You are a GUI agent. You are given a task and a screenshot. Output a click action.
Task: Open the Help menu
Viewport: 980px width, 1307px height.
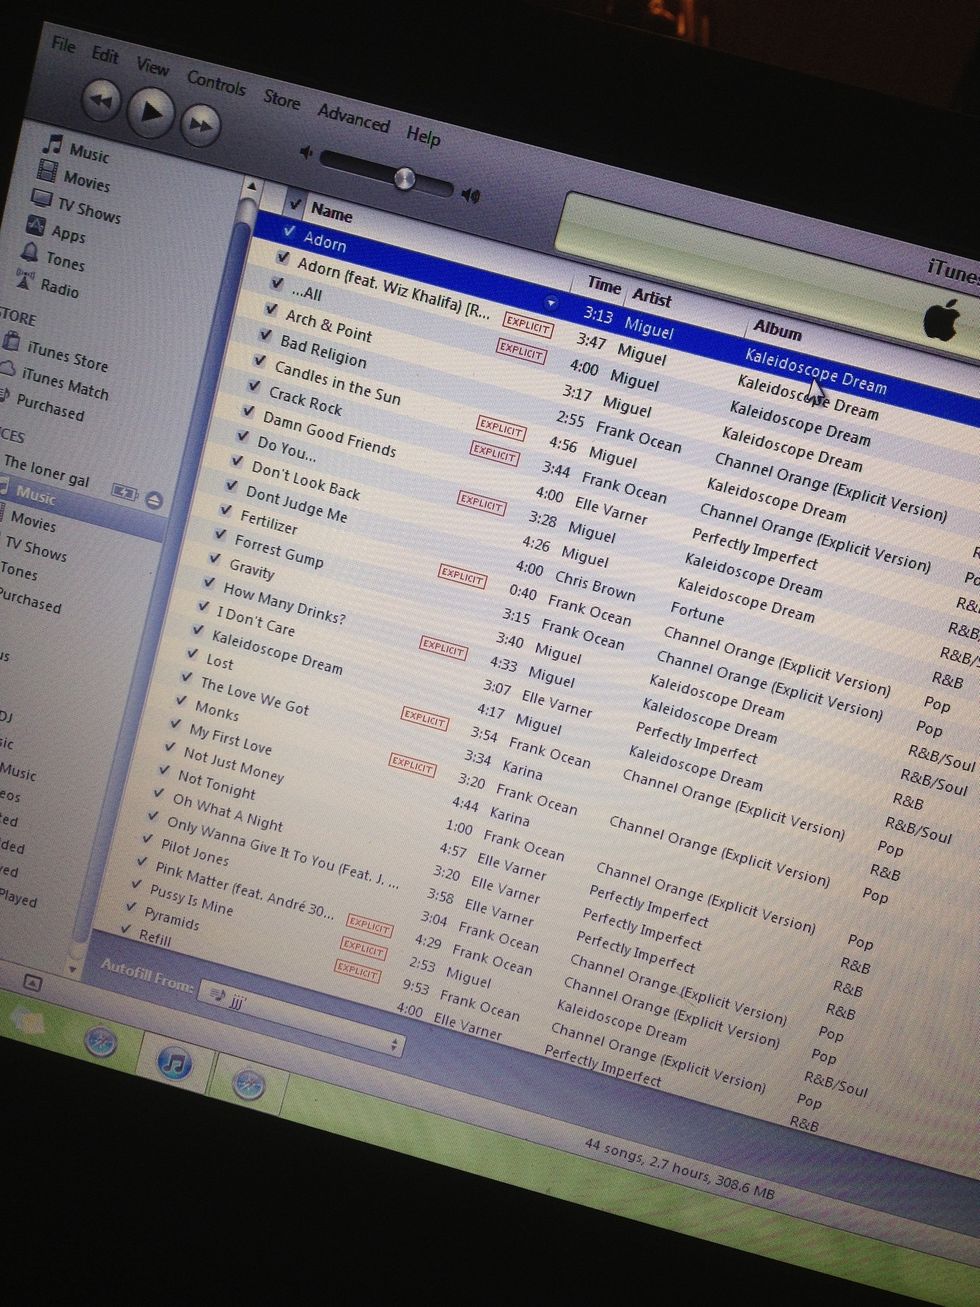[x=424, y=135]
